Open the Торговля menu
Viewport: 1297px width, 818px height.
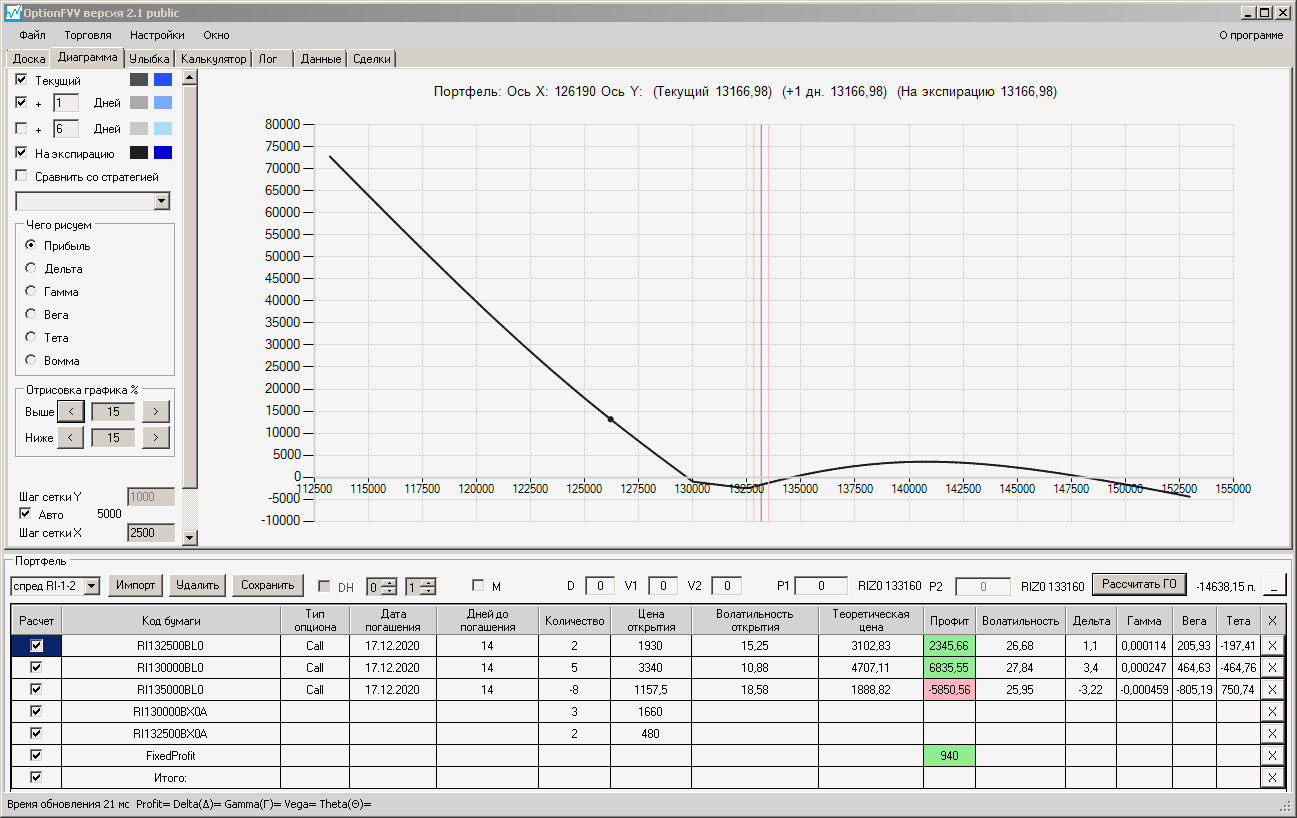coord(88,35)
